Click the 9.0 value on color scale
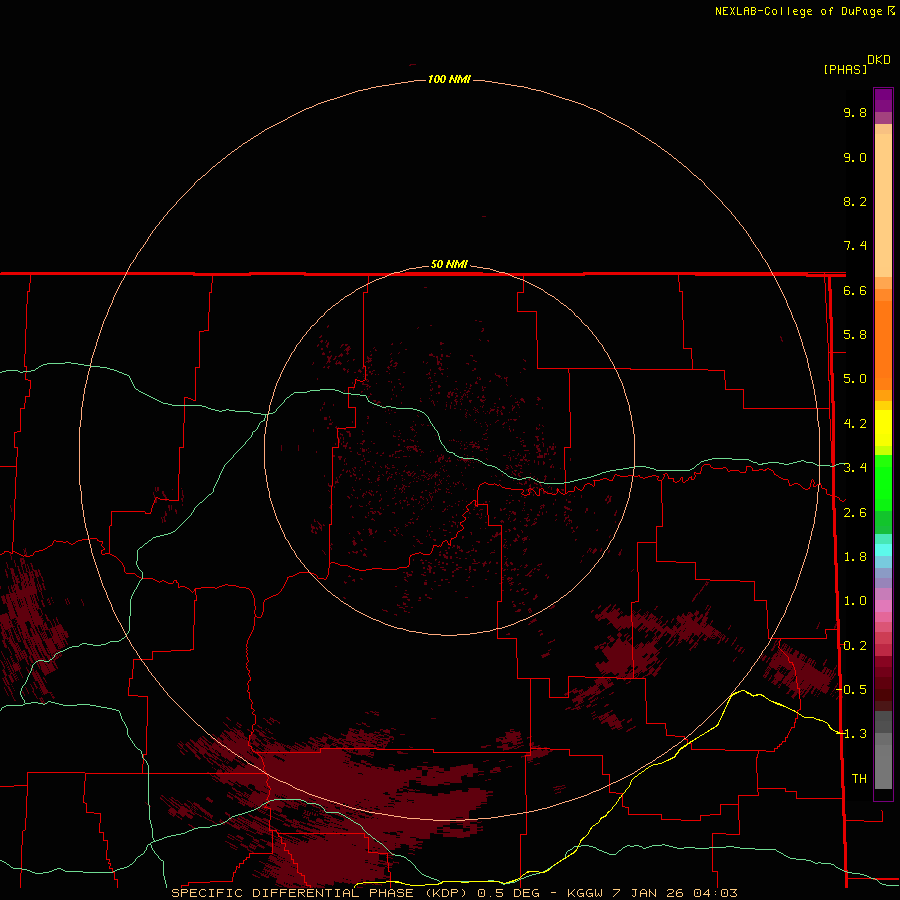900x900 pixels. [855, 157]
